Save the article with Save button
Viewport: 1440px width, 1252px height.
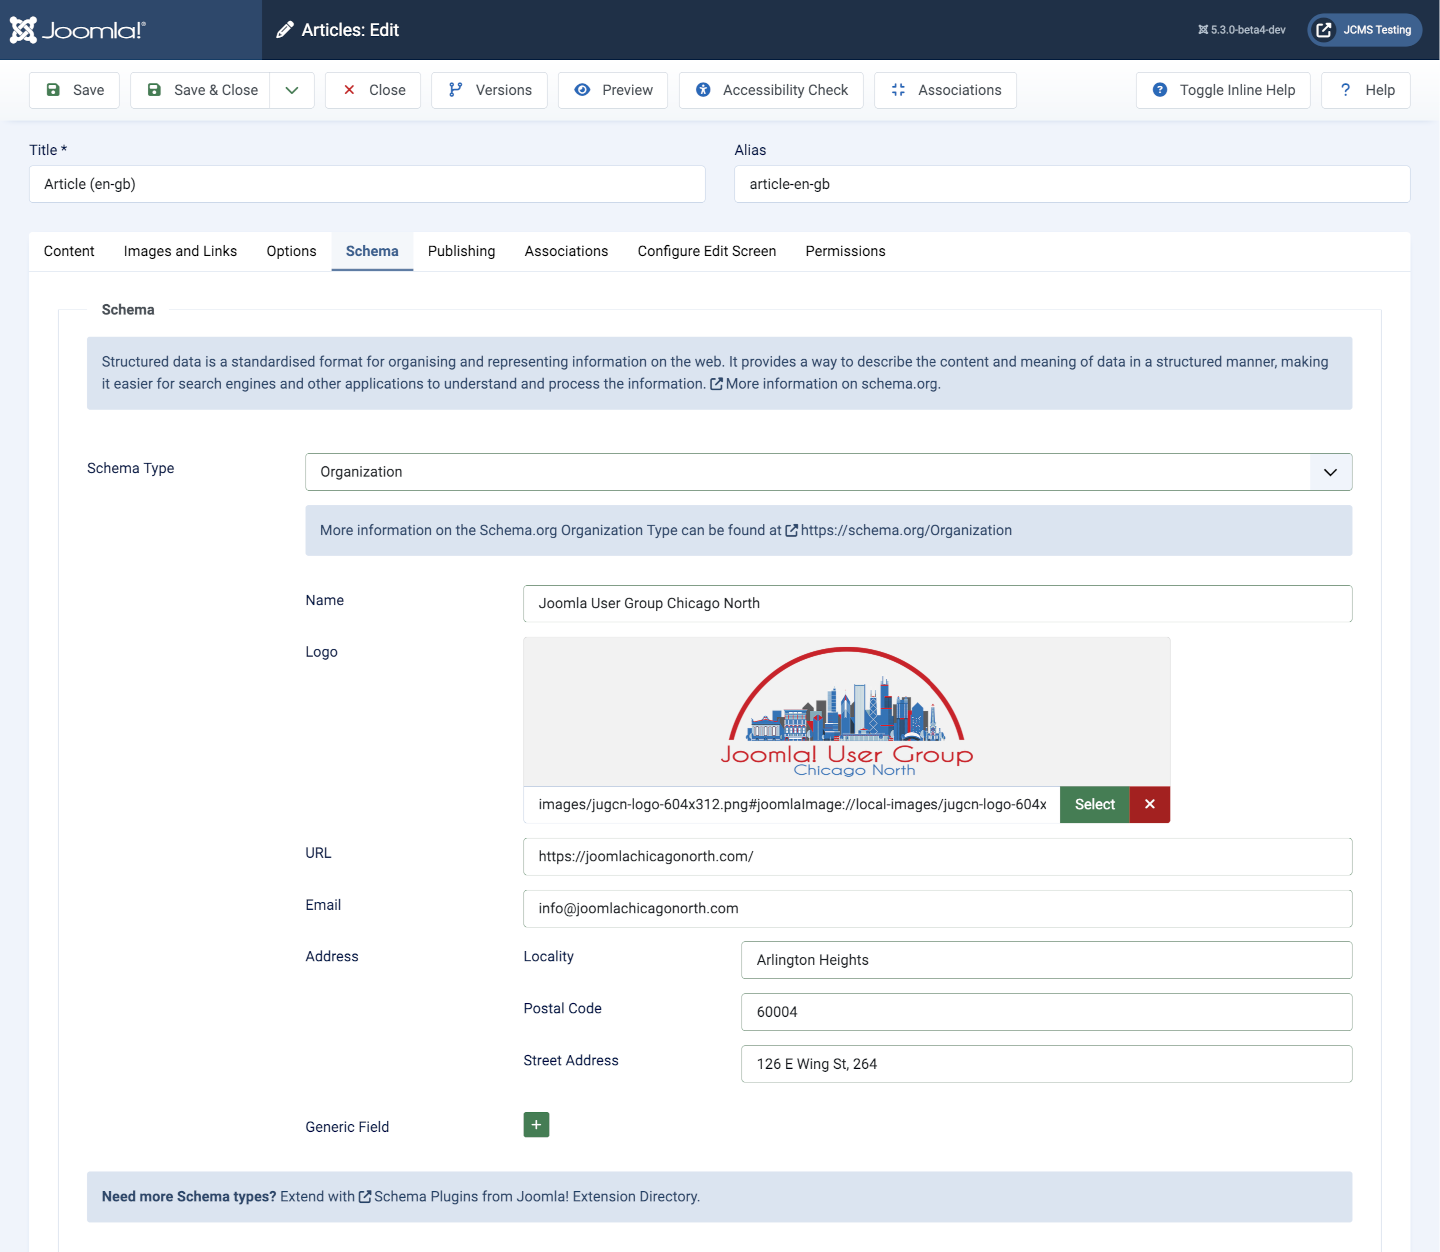[x=75, y=90]
